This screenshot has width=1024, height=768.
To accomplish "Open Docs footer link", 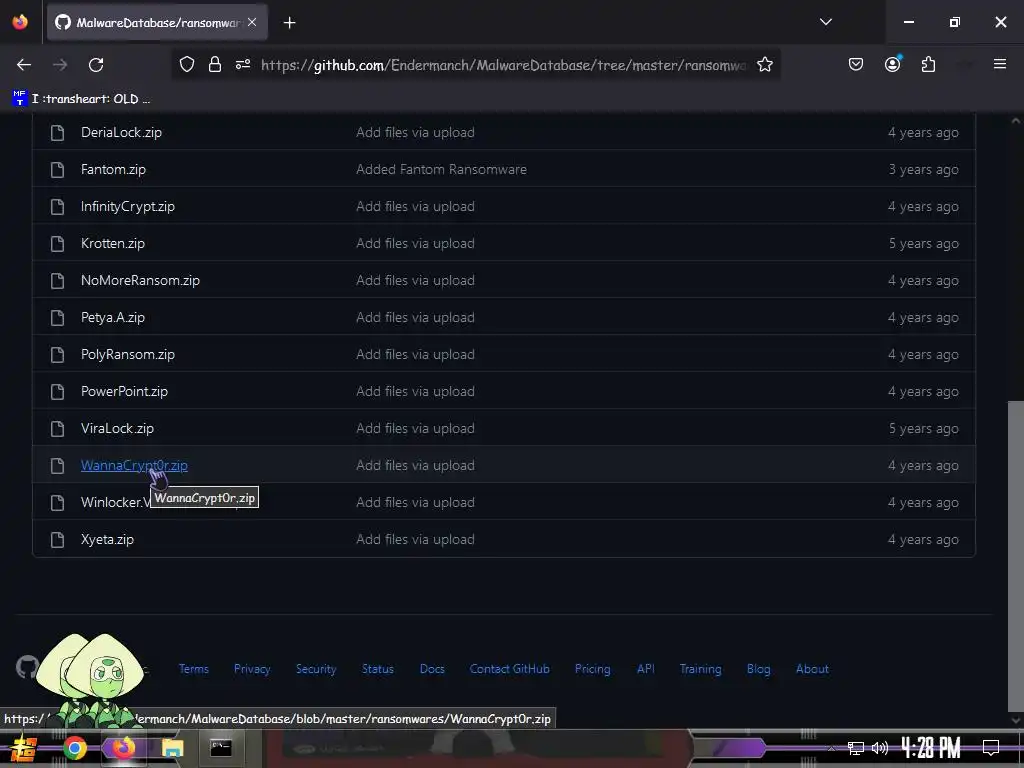I will tap(432, 669).
